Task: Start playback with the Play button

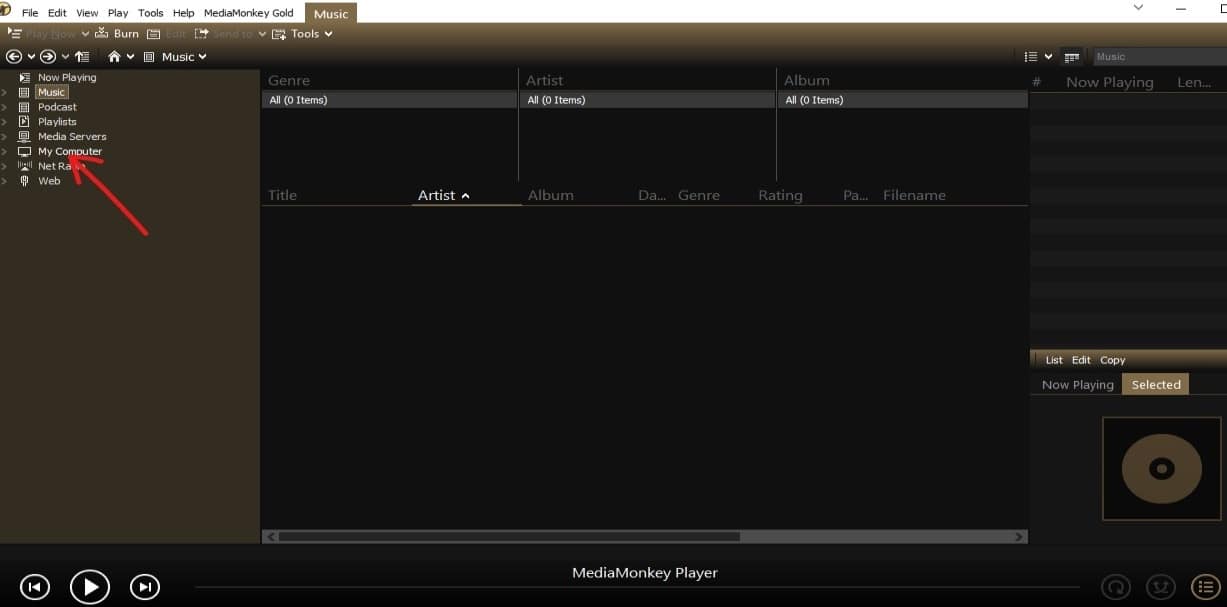Action: point(90,587)
